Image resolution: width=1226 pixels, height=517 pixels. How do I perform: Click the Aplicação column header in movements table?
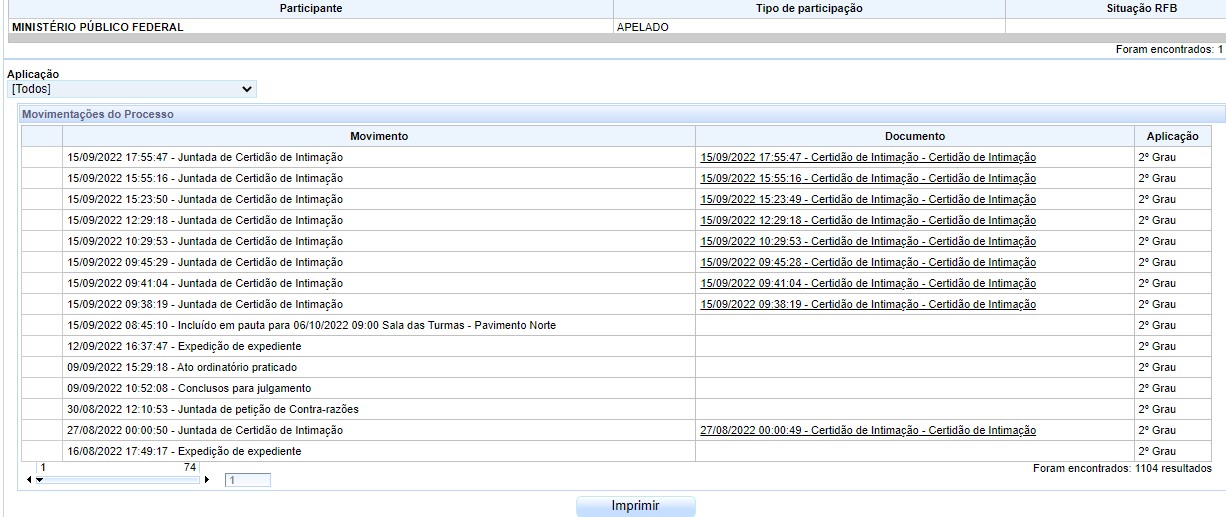pyautogui.click(x=1173, y=136)
